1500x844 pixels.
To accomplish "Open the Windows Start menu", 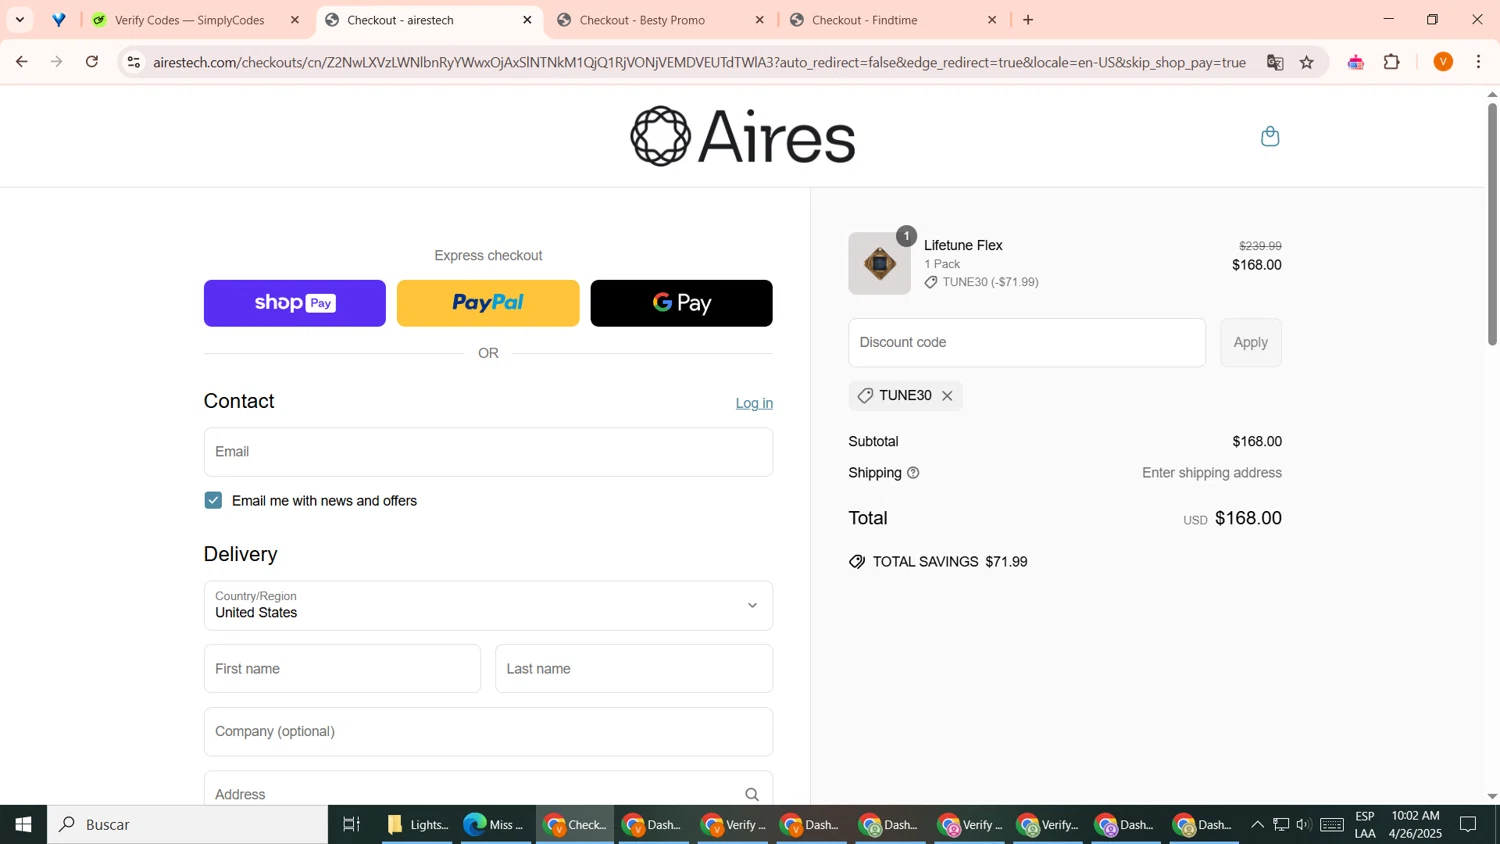I will point(23,825).
